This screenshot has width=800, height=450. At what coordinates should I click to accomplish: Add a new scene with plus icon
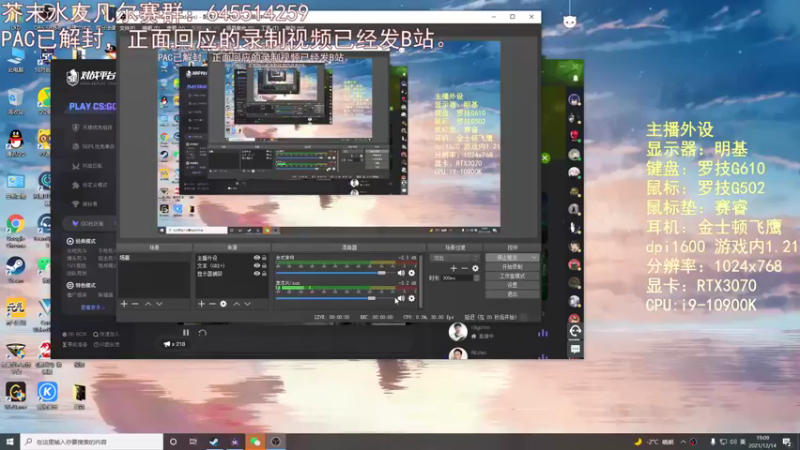124,304
